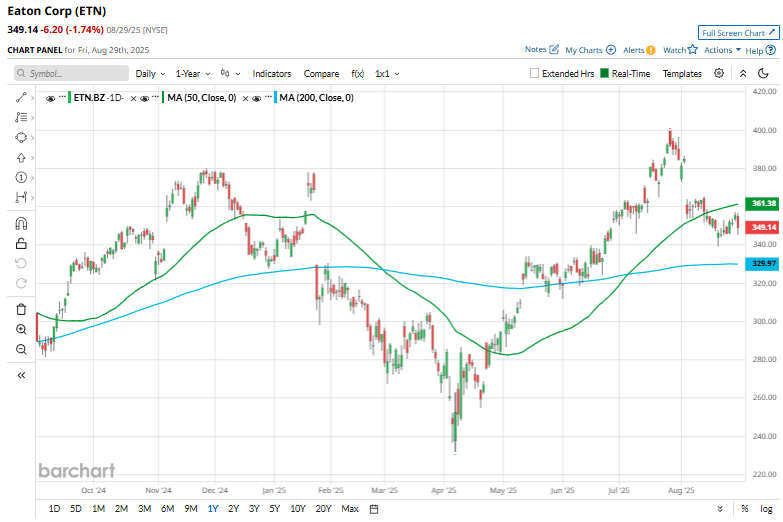Select the Max range tab

[350, 509]
